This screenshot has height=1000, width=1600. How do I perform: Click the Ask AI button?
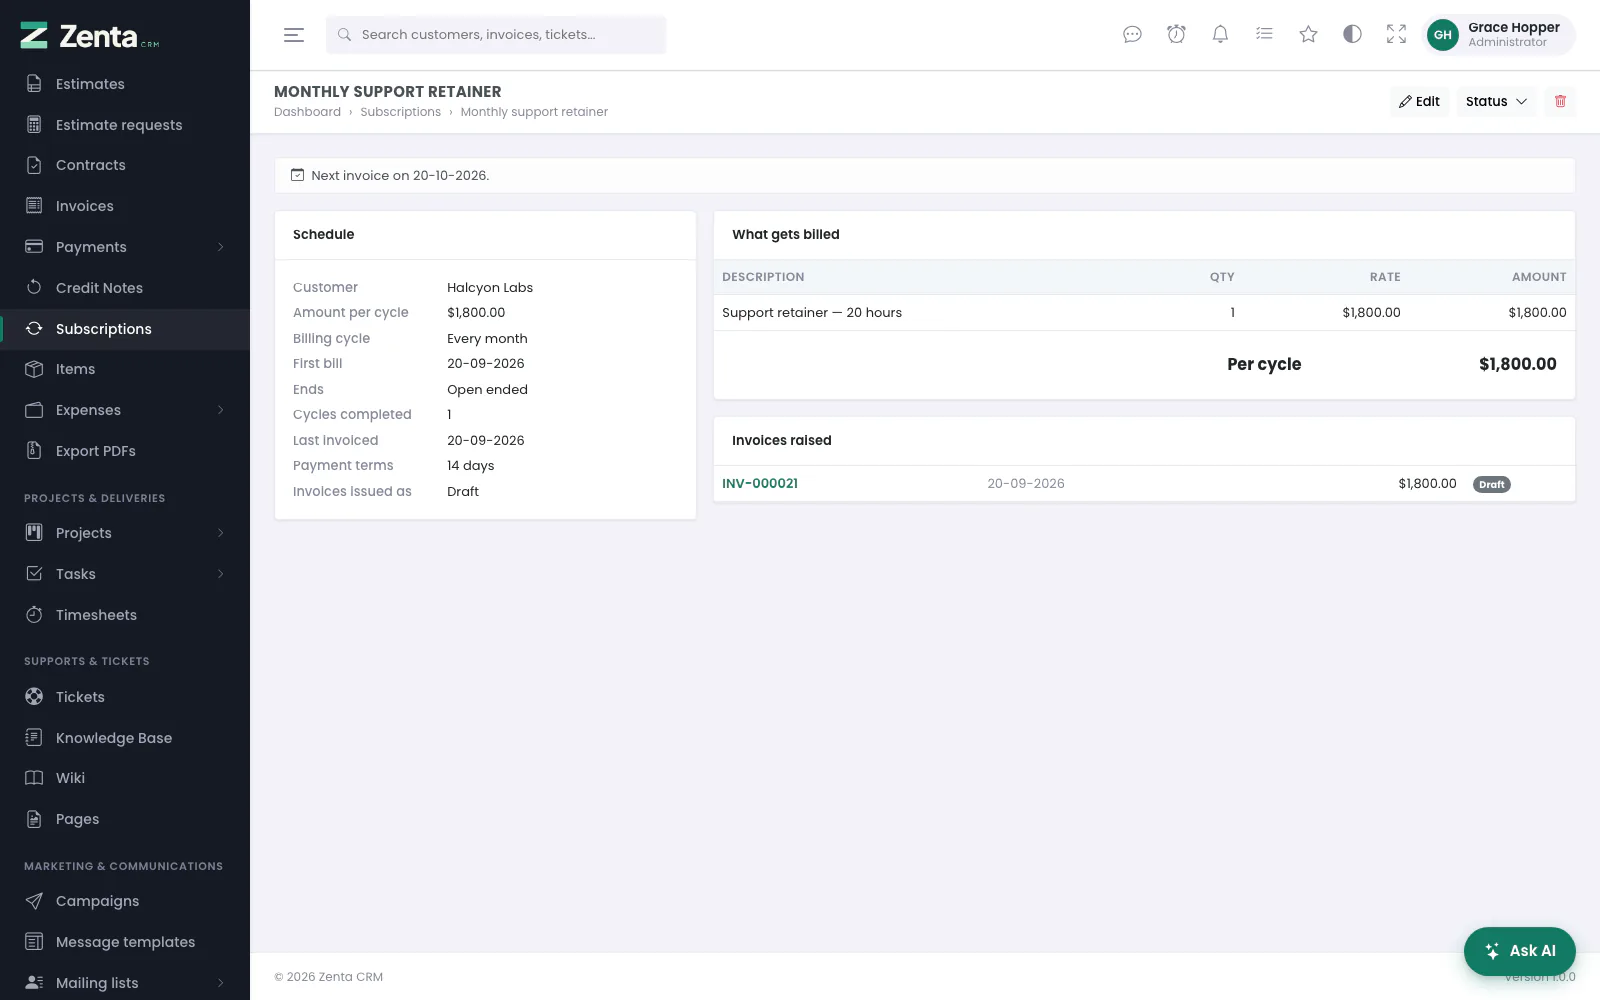pyautogui.click(x=1519, y=951)
